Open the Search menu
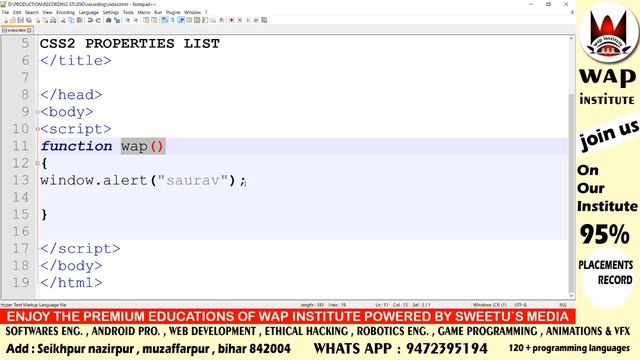 click(x=31, y=12)
